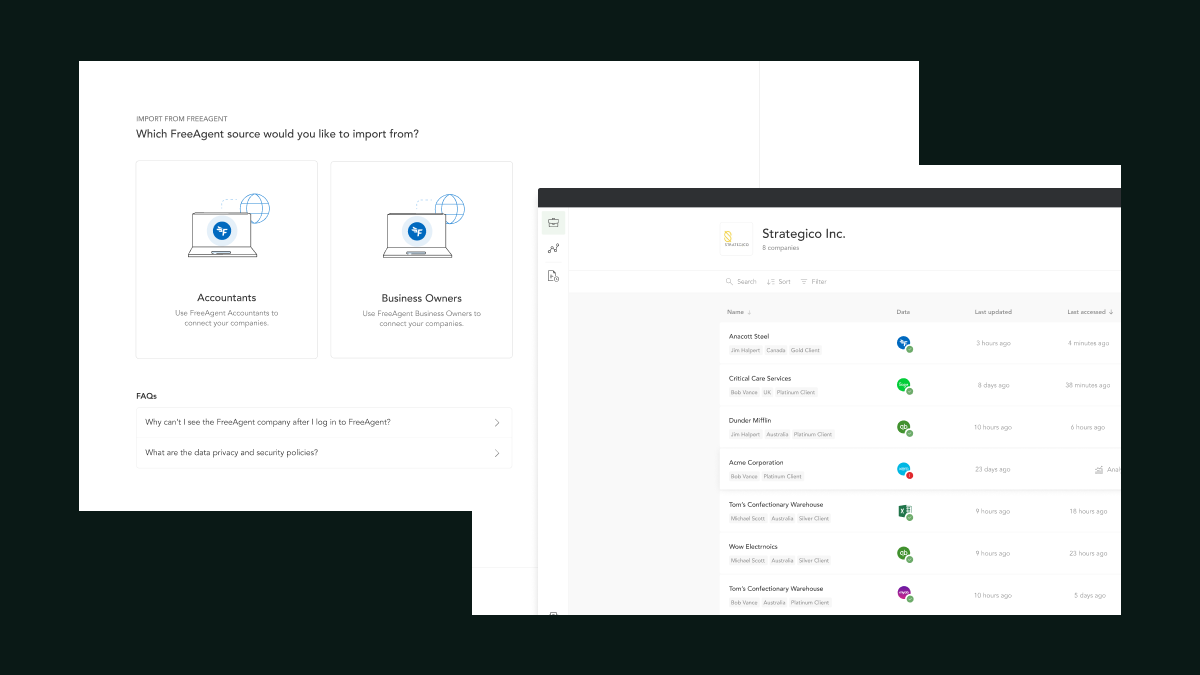This screenshot has height=675, width=1200.
Task: Sort by the Name column header
Action: click(739, 312)
